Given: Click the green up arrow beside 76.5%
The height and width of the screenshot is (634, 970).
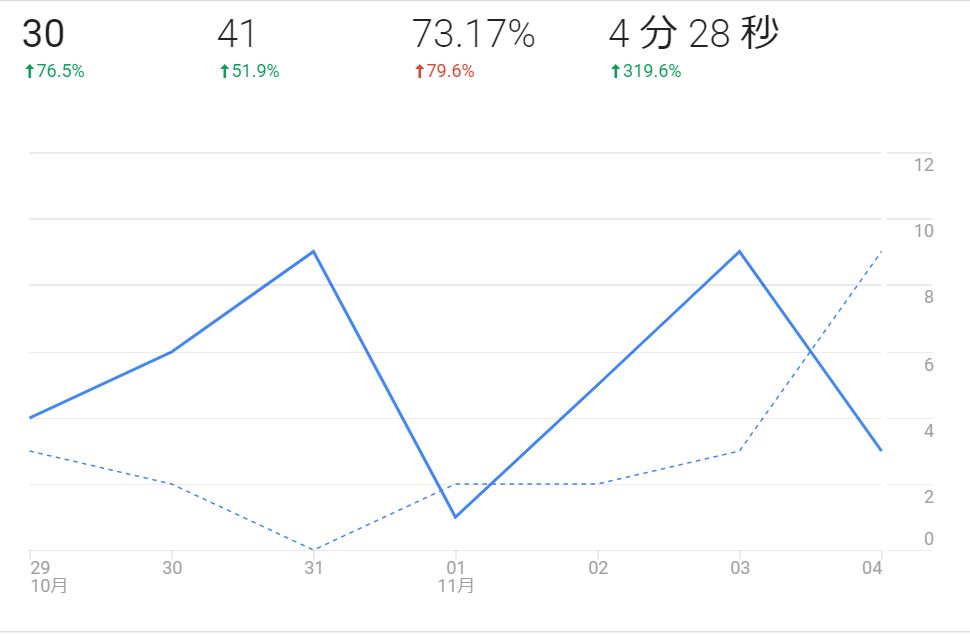Looking at the screenshot, I should point(29,71).
